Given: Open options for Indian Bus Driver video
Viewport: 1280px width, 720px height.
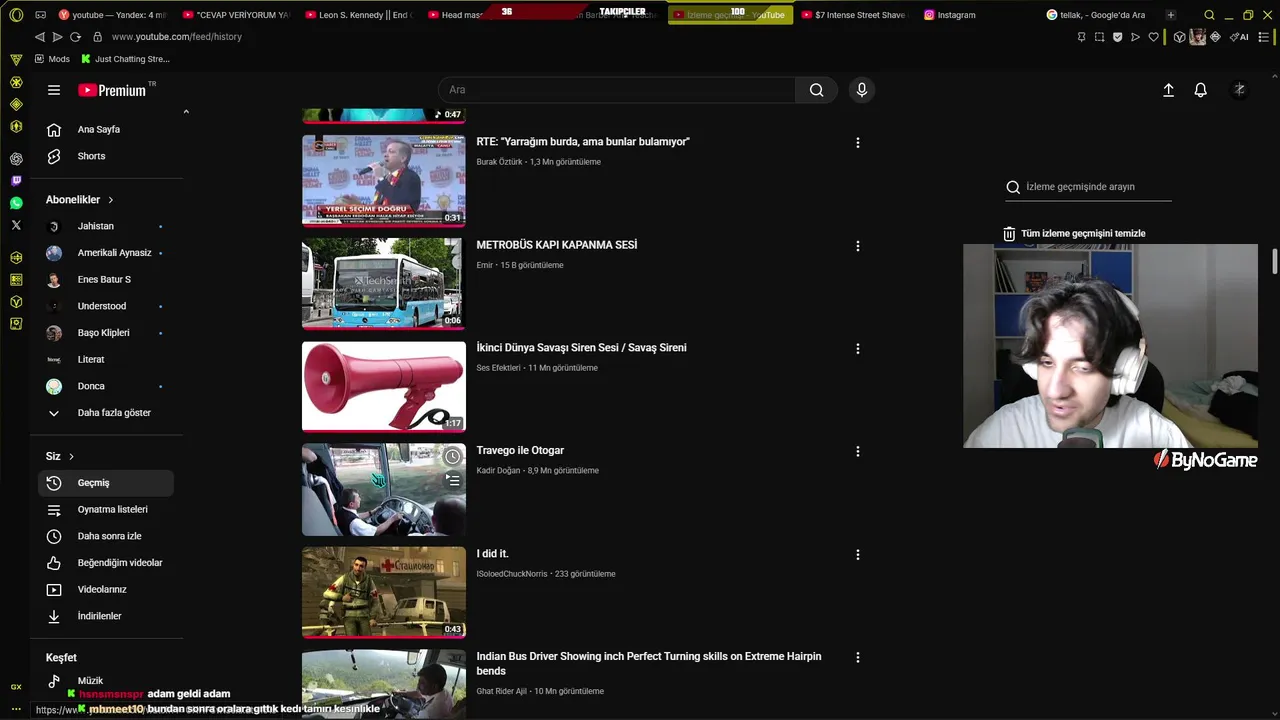Looking at the screenshot, I should (x=857, y=658).
